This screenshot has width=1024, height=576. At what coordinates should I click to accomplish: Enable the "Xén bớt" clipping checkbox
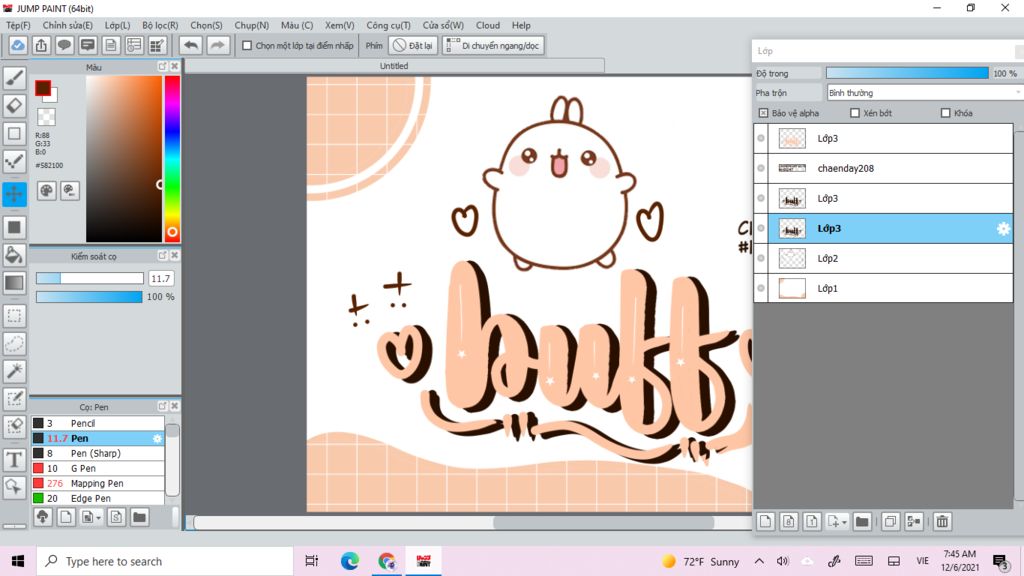(855, 113)
